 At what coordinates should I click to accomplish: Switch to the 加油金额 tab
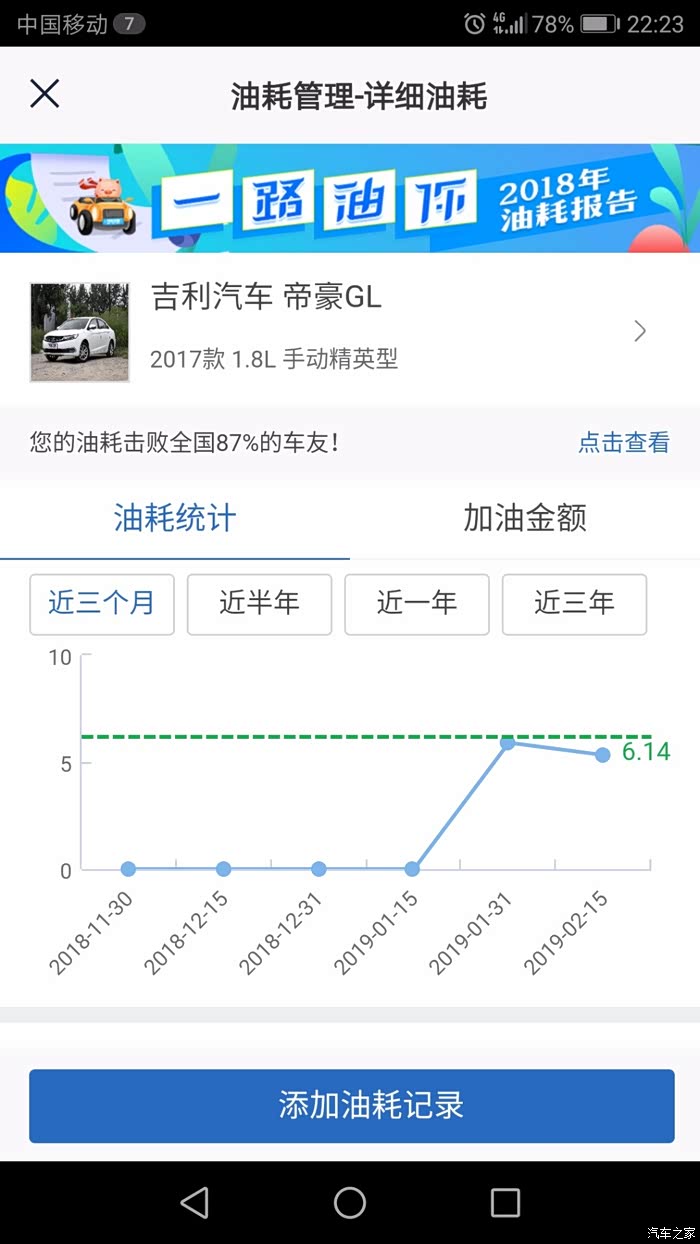(524, 518)
